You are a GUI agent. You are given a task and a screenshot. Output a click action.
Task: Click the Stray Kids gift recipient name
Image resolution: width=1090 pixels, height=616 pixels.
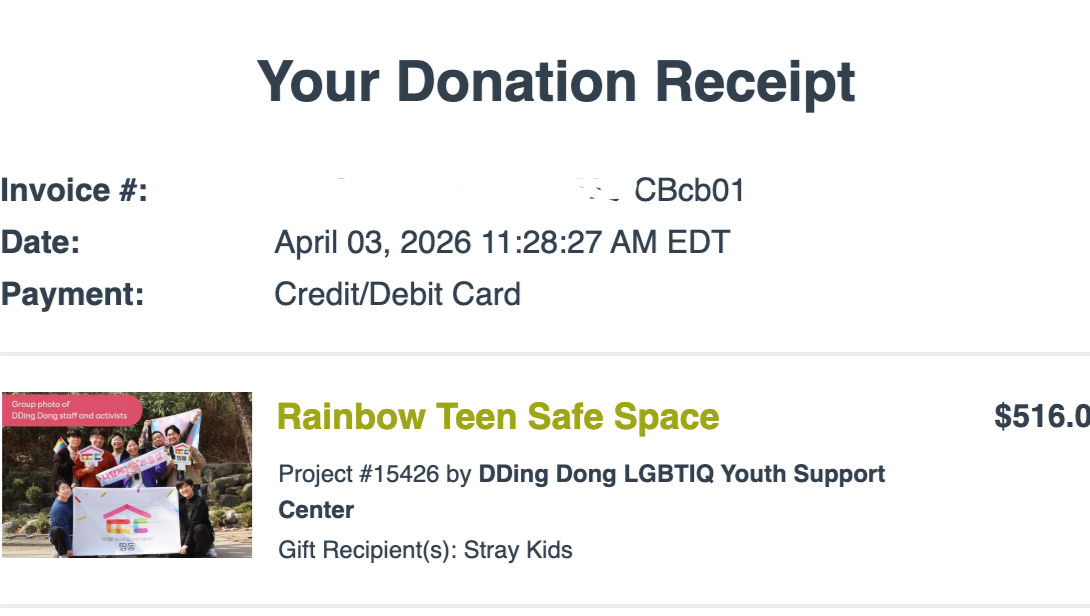518,550
